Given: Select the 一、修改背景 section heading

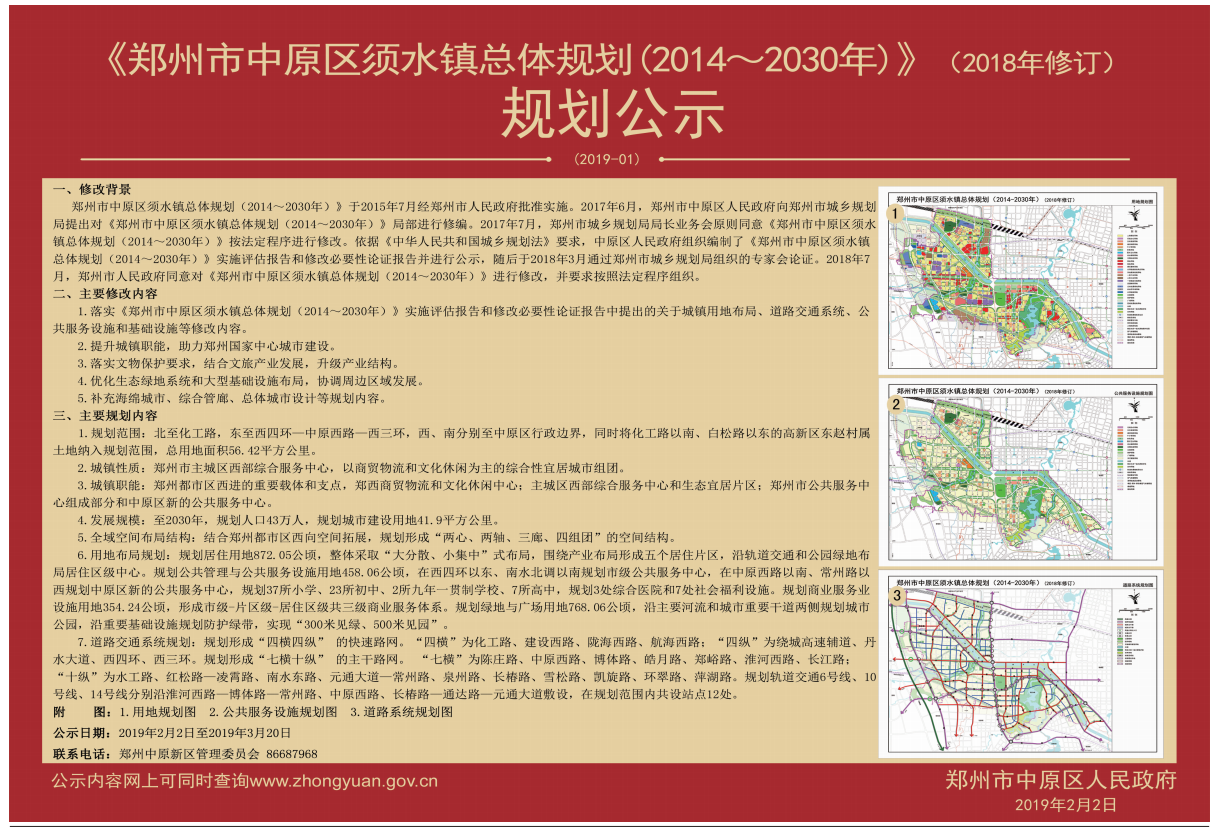Looking at the screenshot, I should [92, 190].
